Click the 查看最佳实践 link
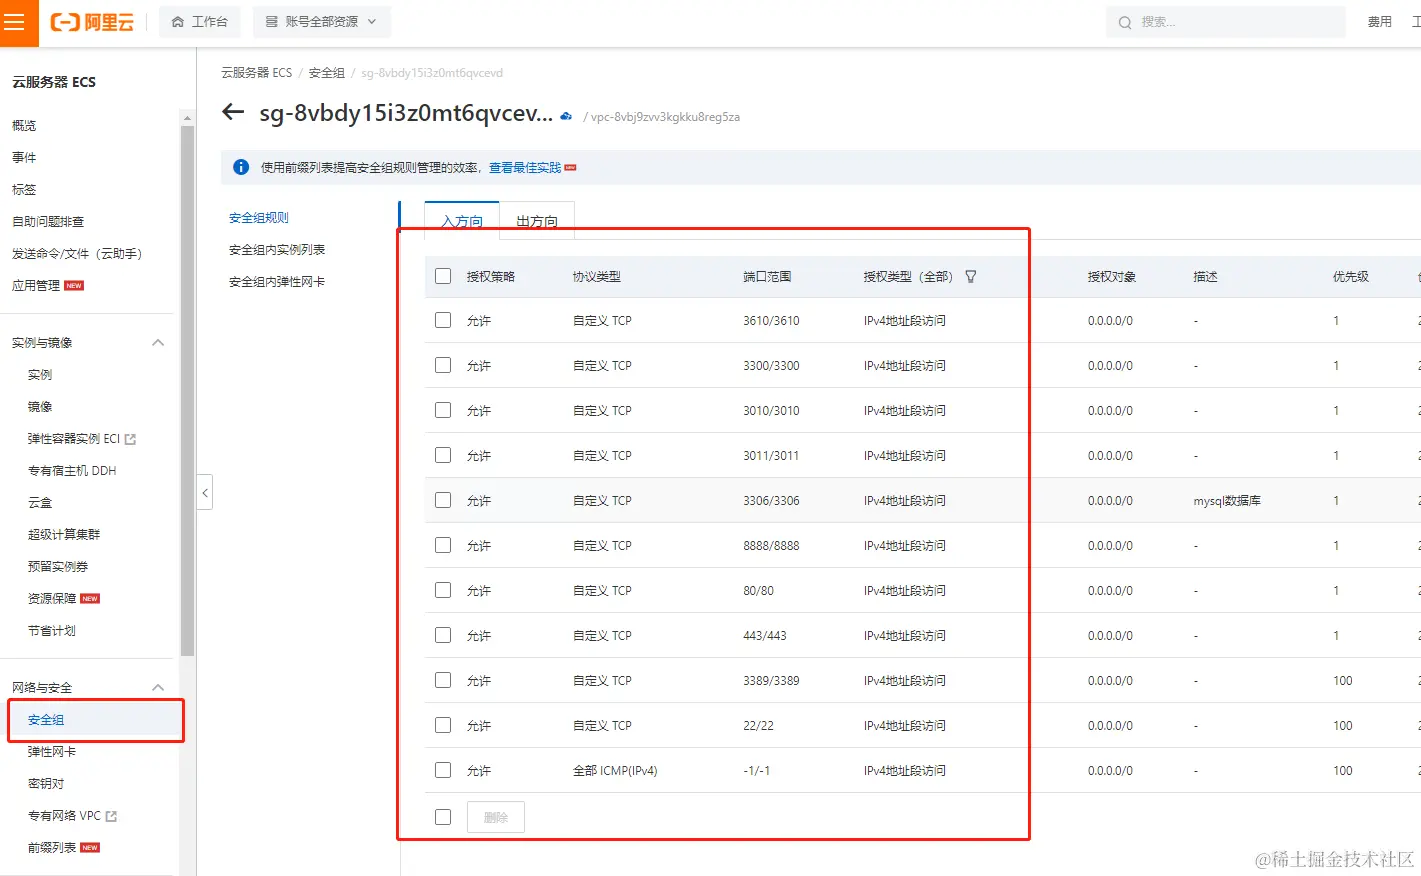The width and height of the screenshot is (1421, 876). (x=525, y=168)
